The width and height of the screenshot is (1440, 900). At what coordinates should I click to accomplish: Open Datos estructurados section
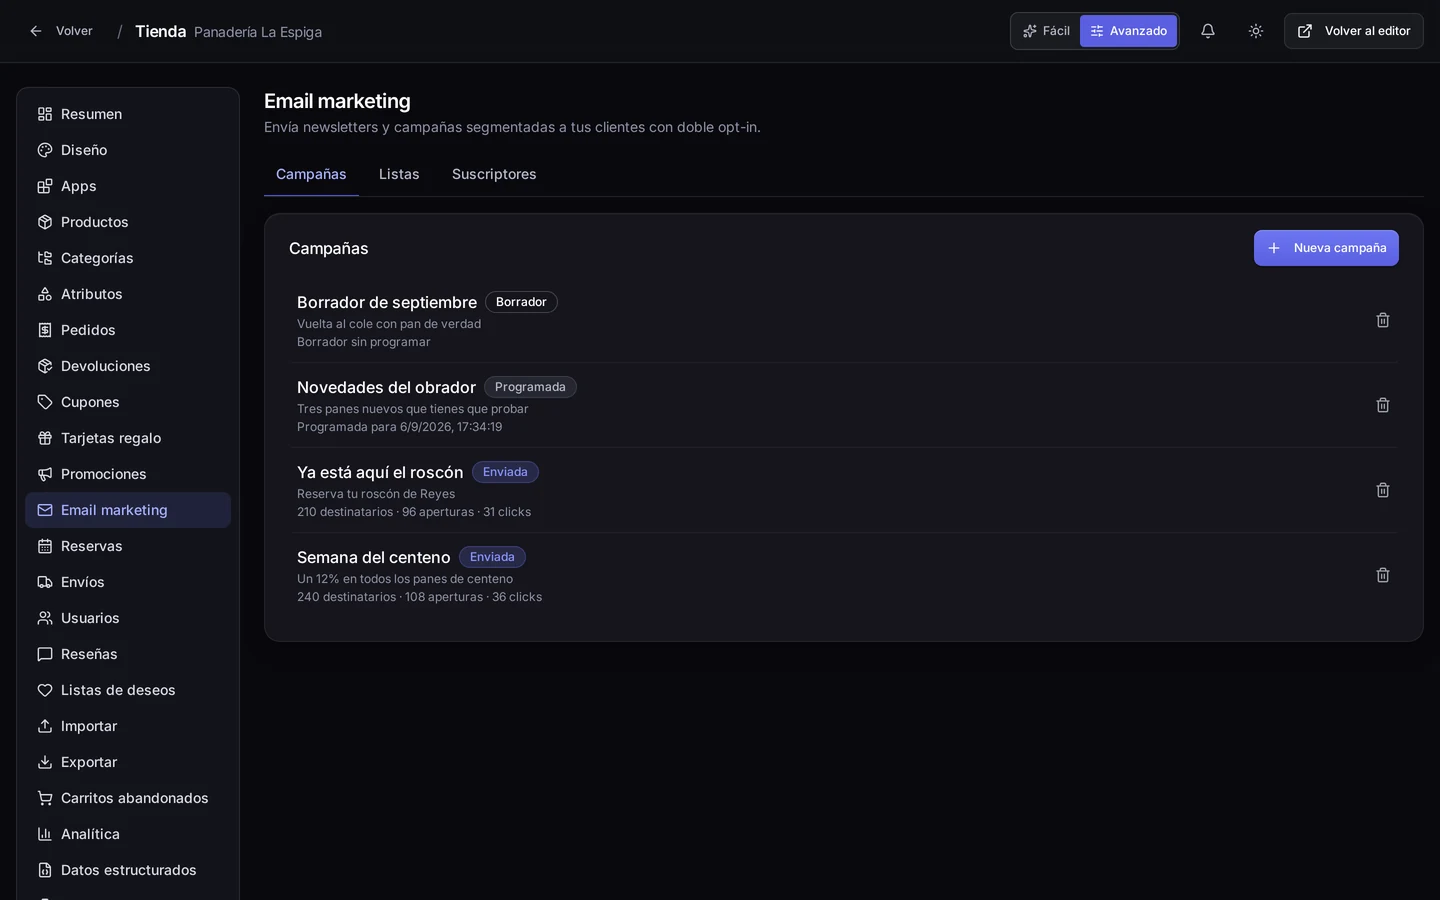click(x=128, y=870)
